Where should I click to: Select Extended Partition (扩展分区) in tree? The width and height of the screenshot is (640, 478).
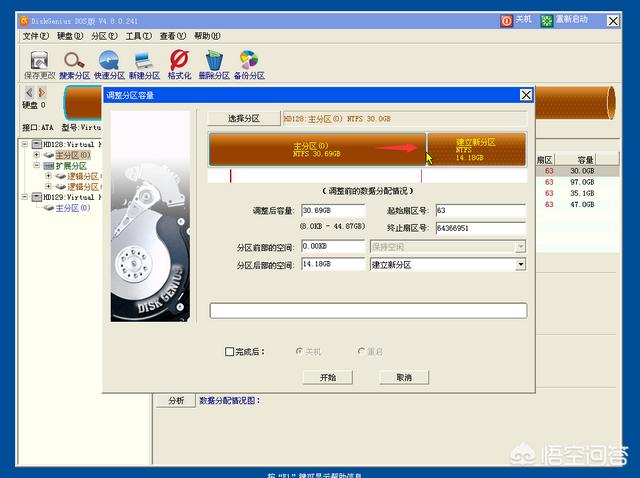pyautogui.click(x=71, y=166)
